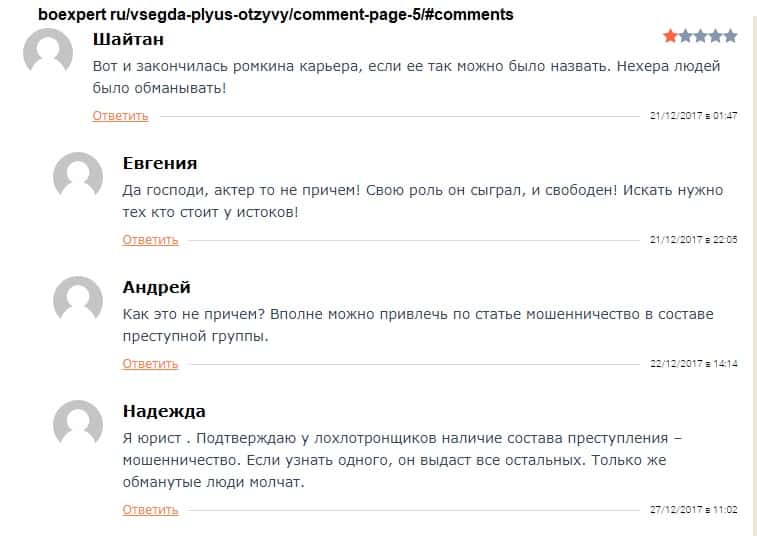Screen dimensions: 757x536
Task: Reply to Надежда's comment via Ответить
Action: pos(150,510)
